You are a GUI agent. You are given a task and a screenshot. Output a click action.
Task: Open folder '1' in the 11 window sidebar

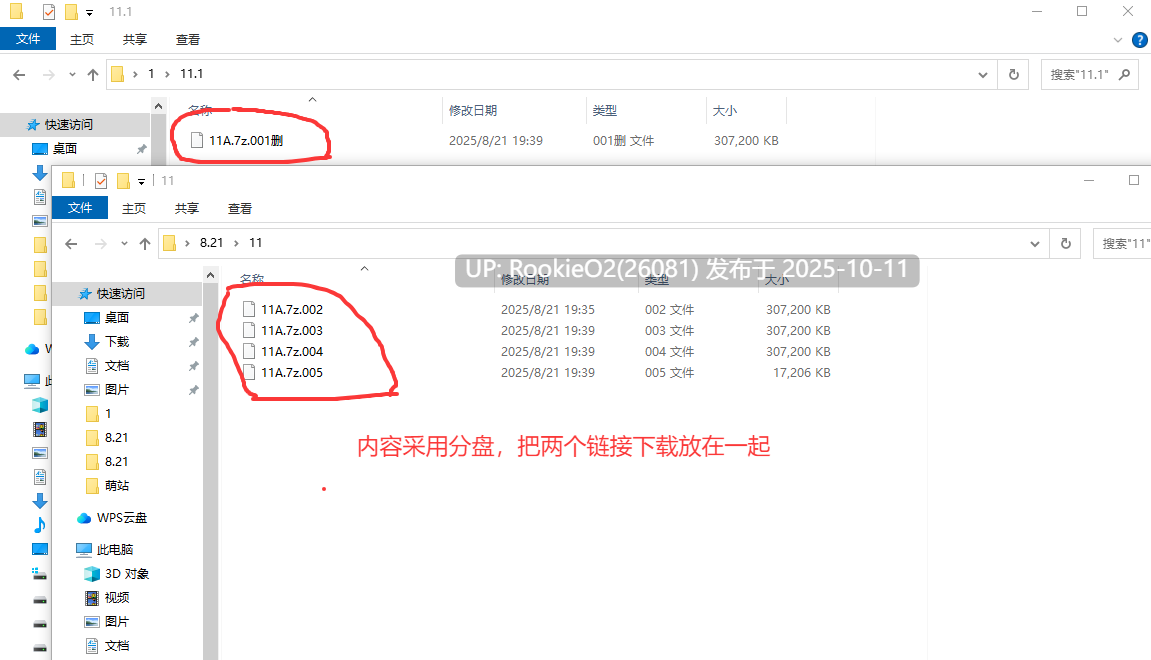(x=108, y=413)
